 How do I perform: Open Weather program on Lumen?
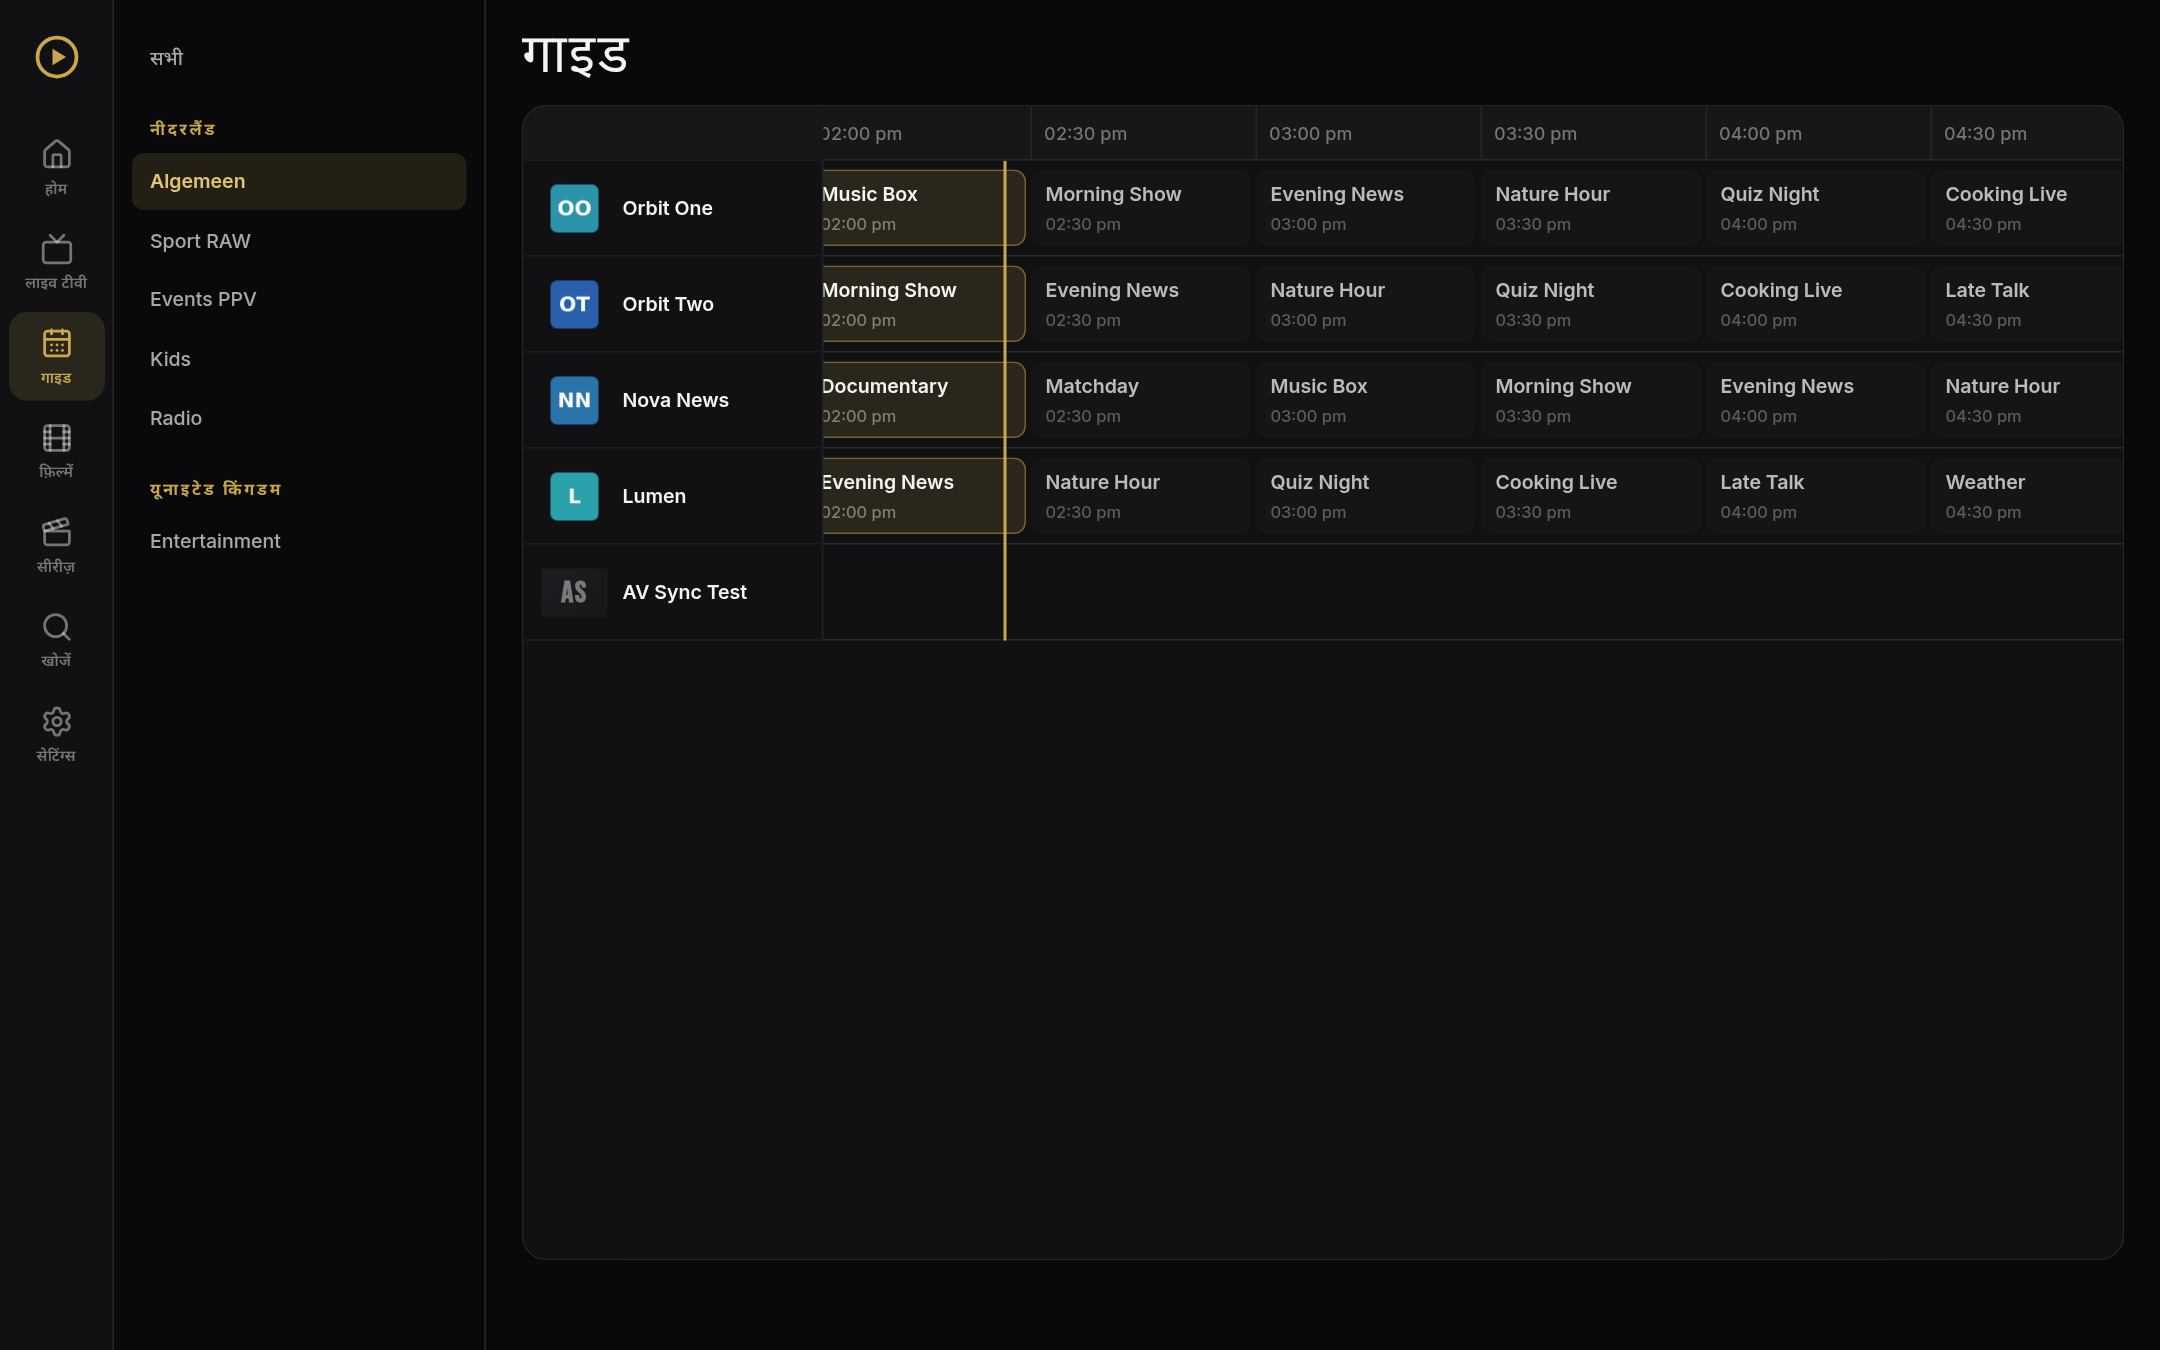click(x=2028, y=496)
